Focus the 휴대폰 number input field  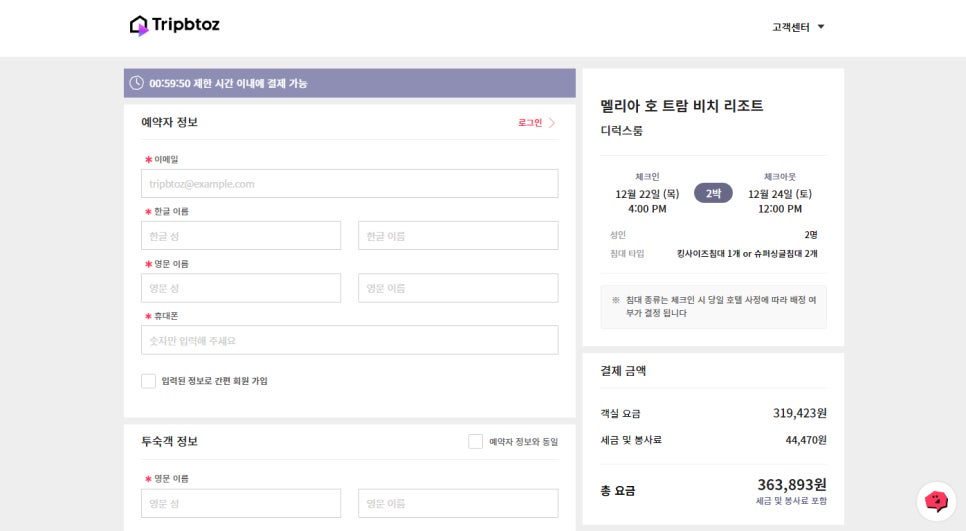349,340
